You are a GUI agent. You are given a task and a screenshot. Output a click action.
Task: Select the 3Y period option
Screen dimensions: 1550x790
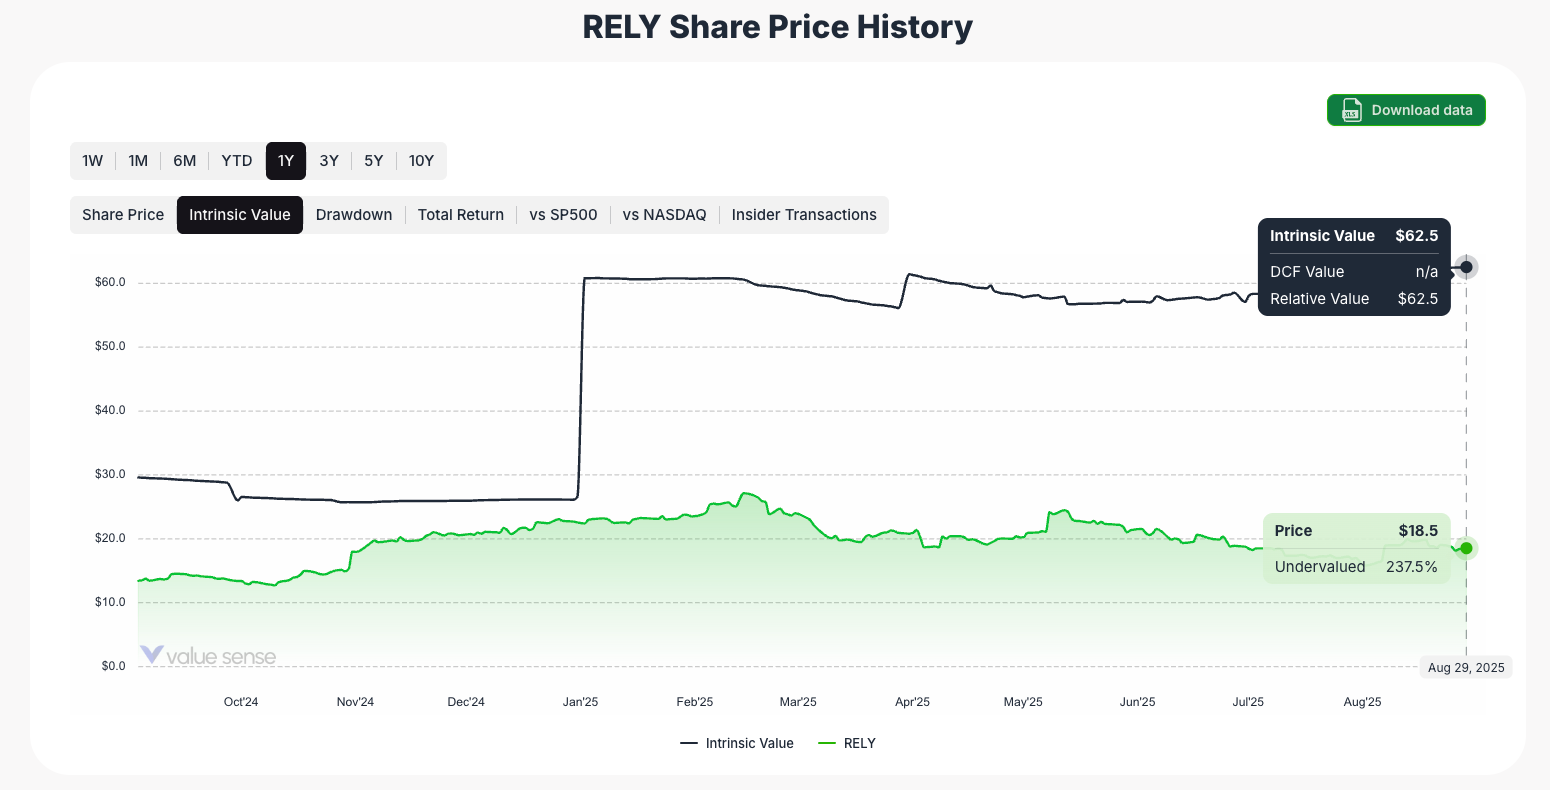(329, 160)
